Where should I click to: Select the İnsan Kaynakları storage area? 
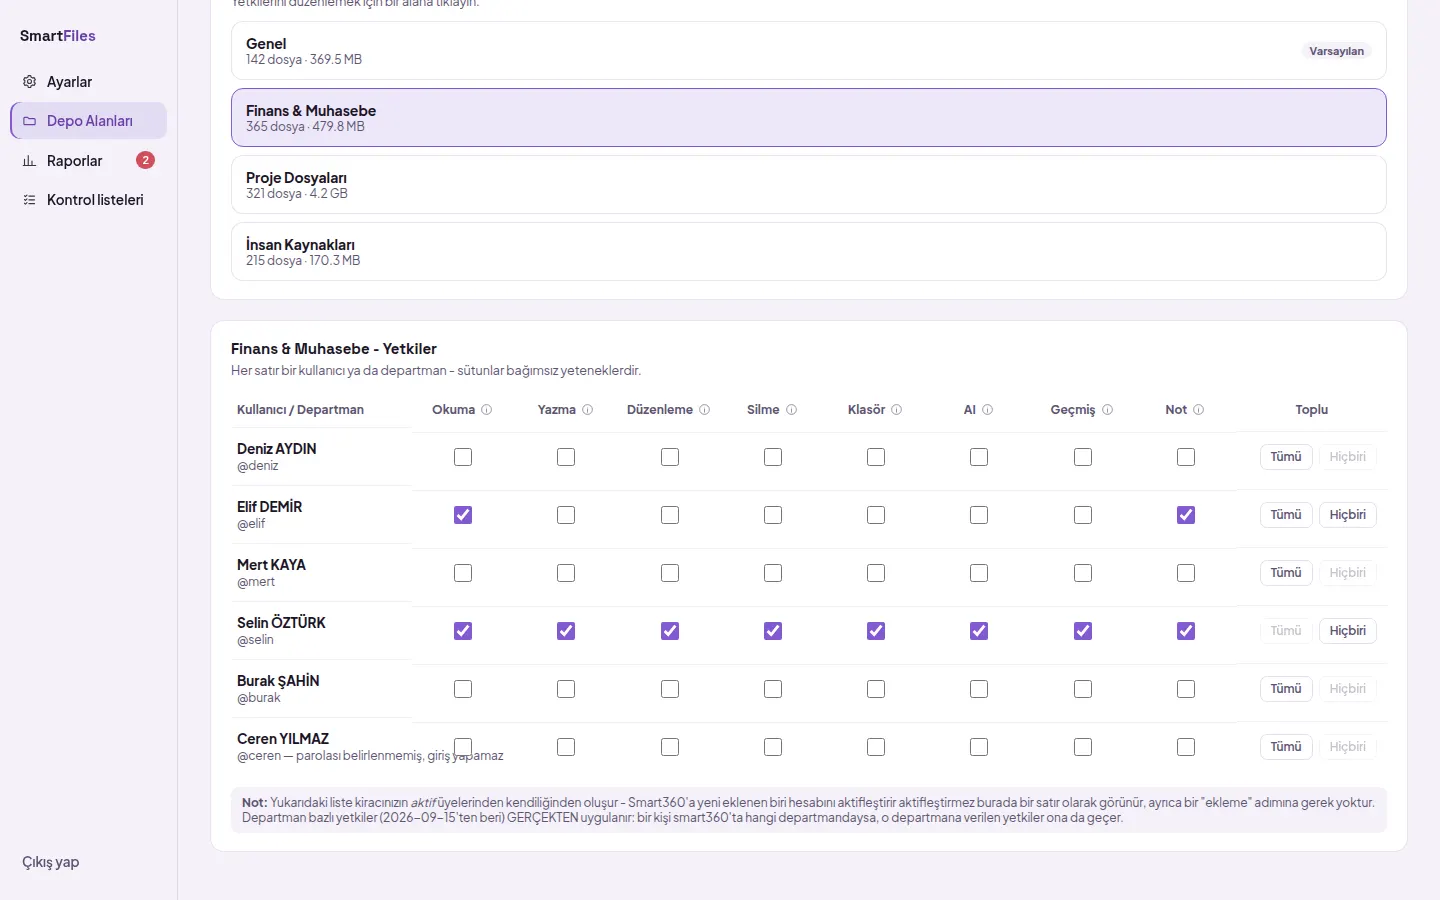(x=809, y=252)
